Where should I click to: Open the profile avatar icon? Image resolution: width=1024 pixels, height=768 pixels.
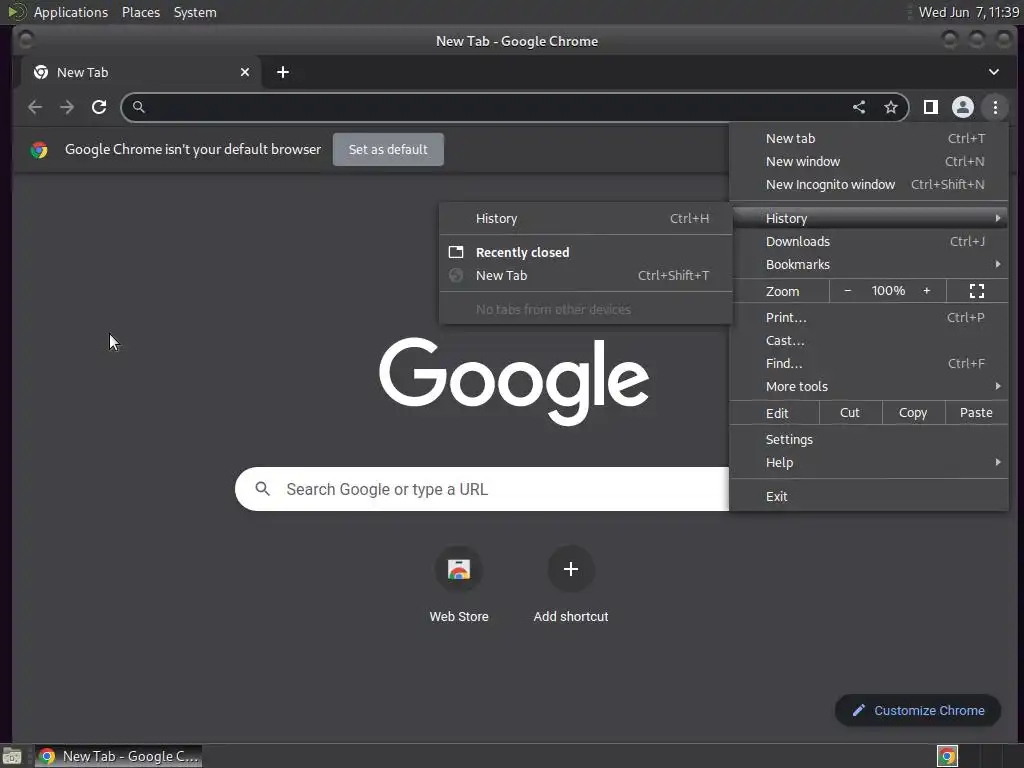point(963,107)
